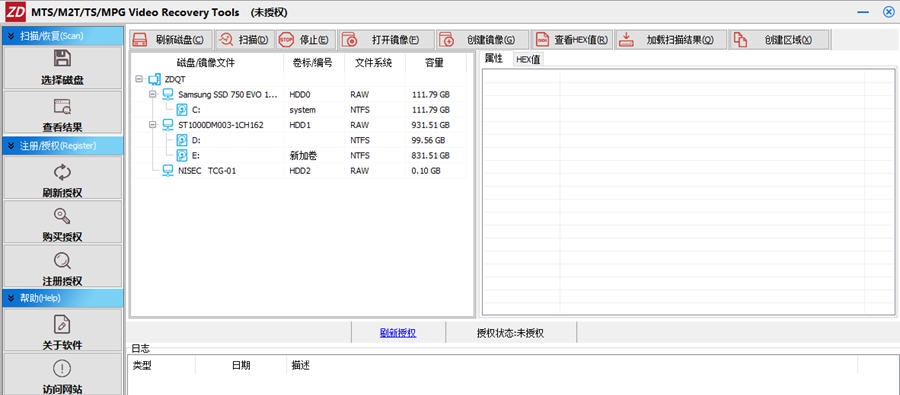Collapse the ST1000DM003-1CH162 disk node
Screen dimensions: 900x395
tap(152, 125)
